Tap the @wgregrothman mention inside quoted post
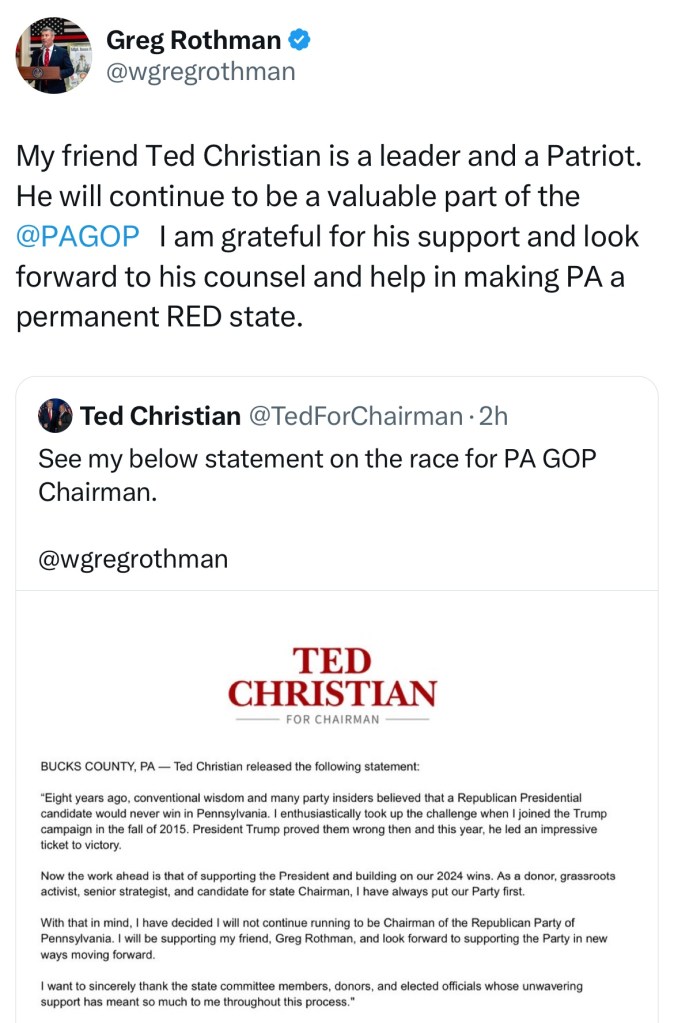 133,559
